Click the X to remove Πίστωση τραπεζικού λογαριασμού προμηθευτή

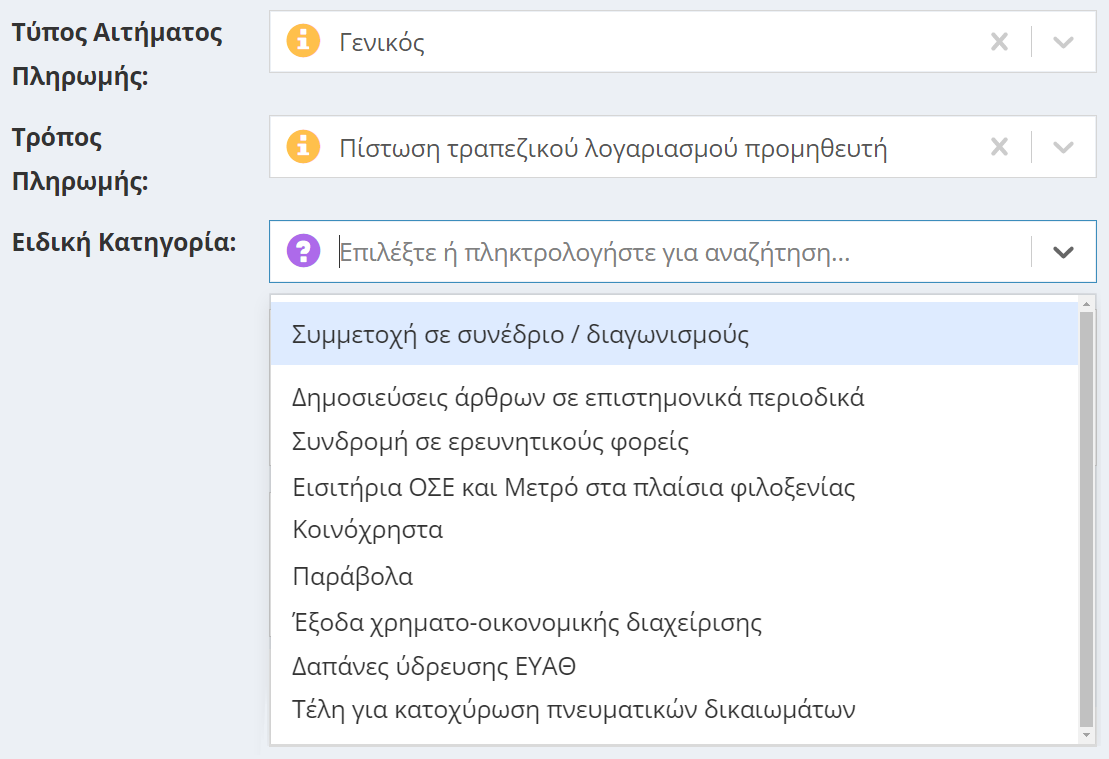(998, 146)
